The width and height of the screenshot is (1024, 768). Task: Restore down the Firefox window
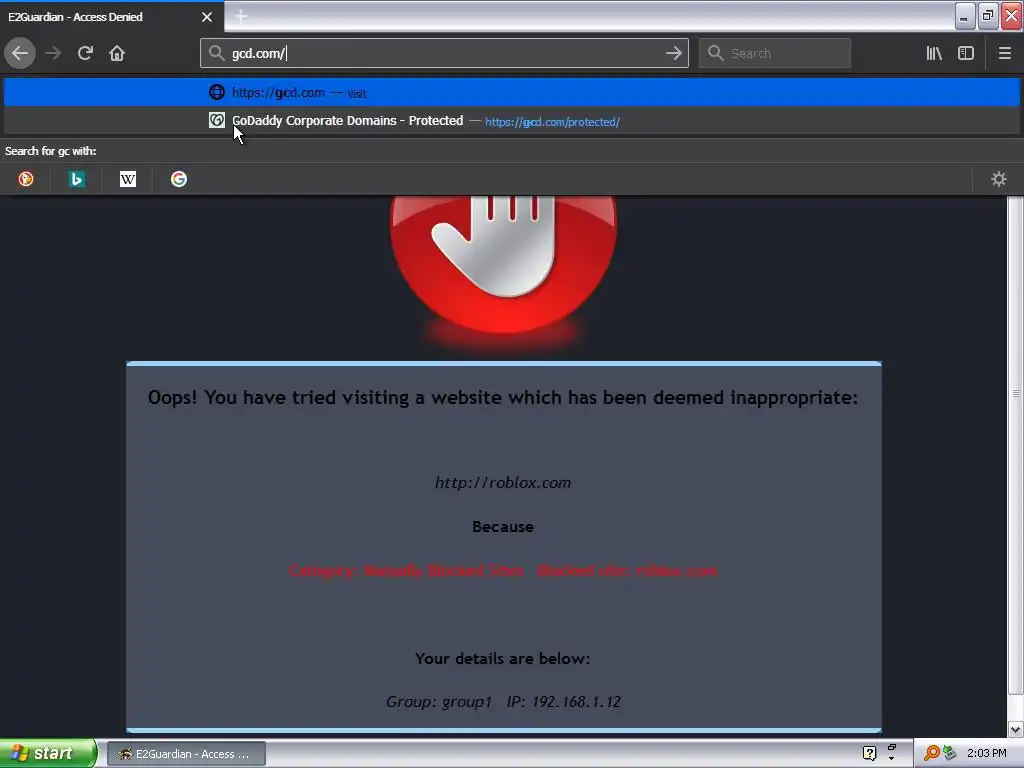(988, 16)
